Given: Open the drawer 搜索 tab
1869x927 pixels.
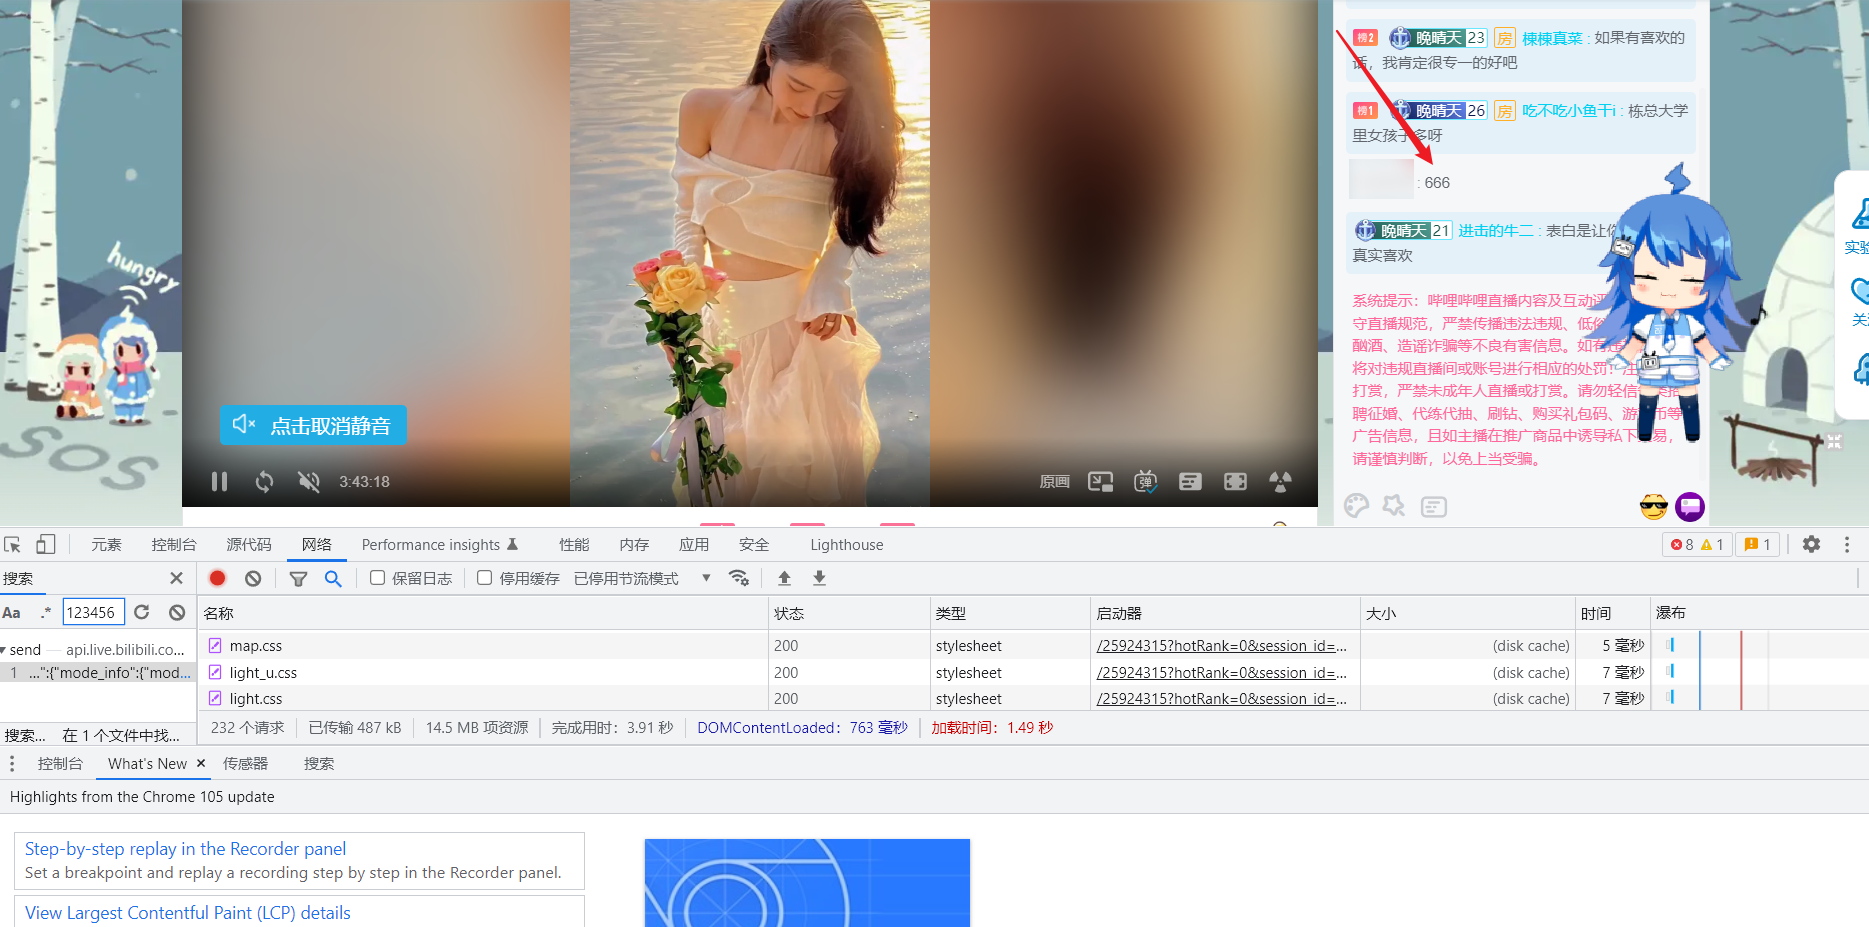Looking at the screenshot, I should click(319, 764).
